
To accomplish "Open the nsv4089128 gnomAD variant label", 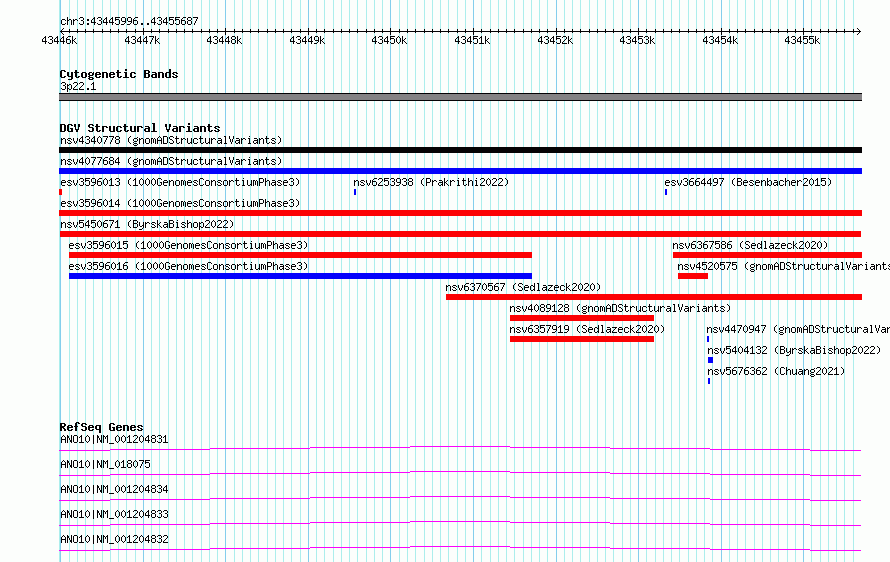I will [x=620, y=308].
